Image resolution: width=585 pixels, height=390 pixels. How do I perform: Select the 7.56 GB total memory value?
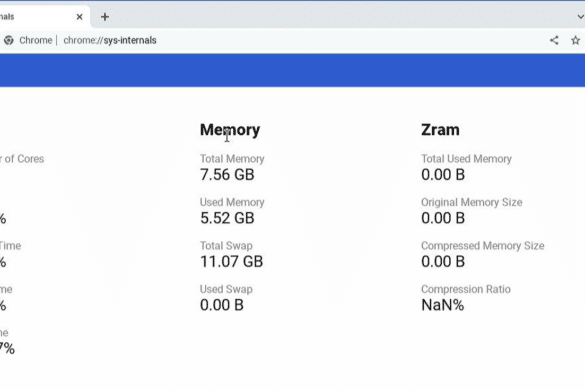pyautogui.click(x=227, y=175)
